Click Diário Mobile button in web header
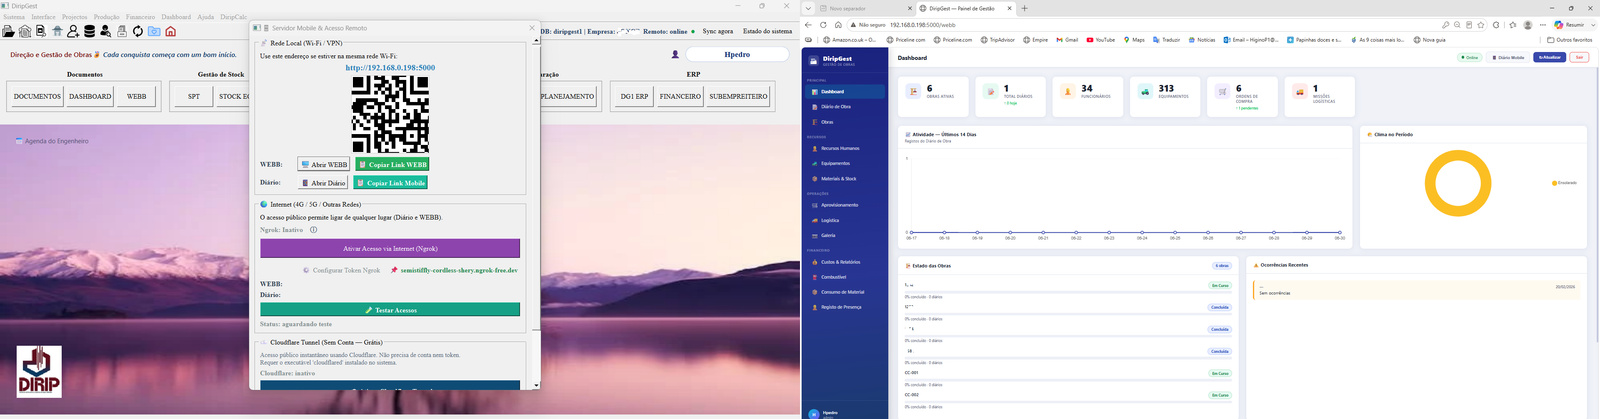The height and width of the screenshot is (419, 1600). coord(1507,58)
